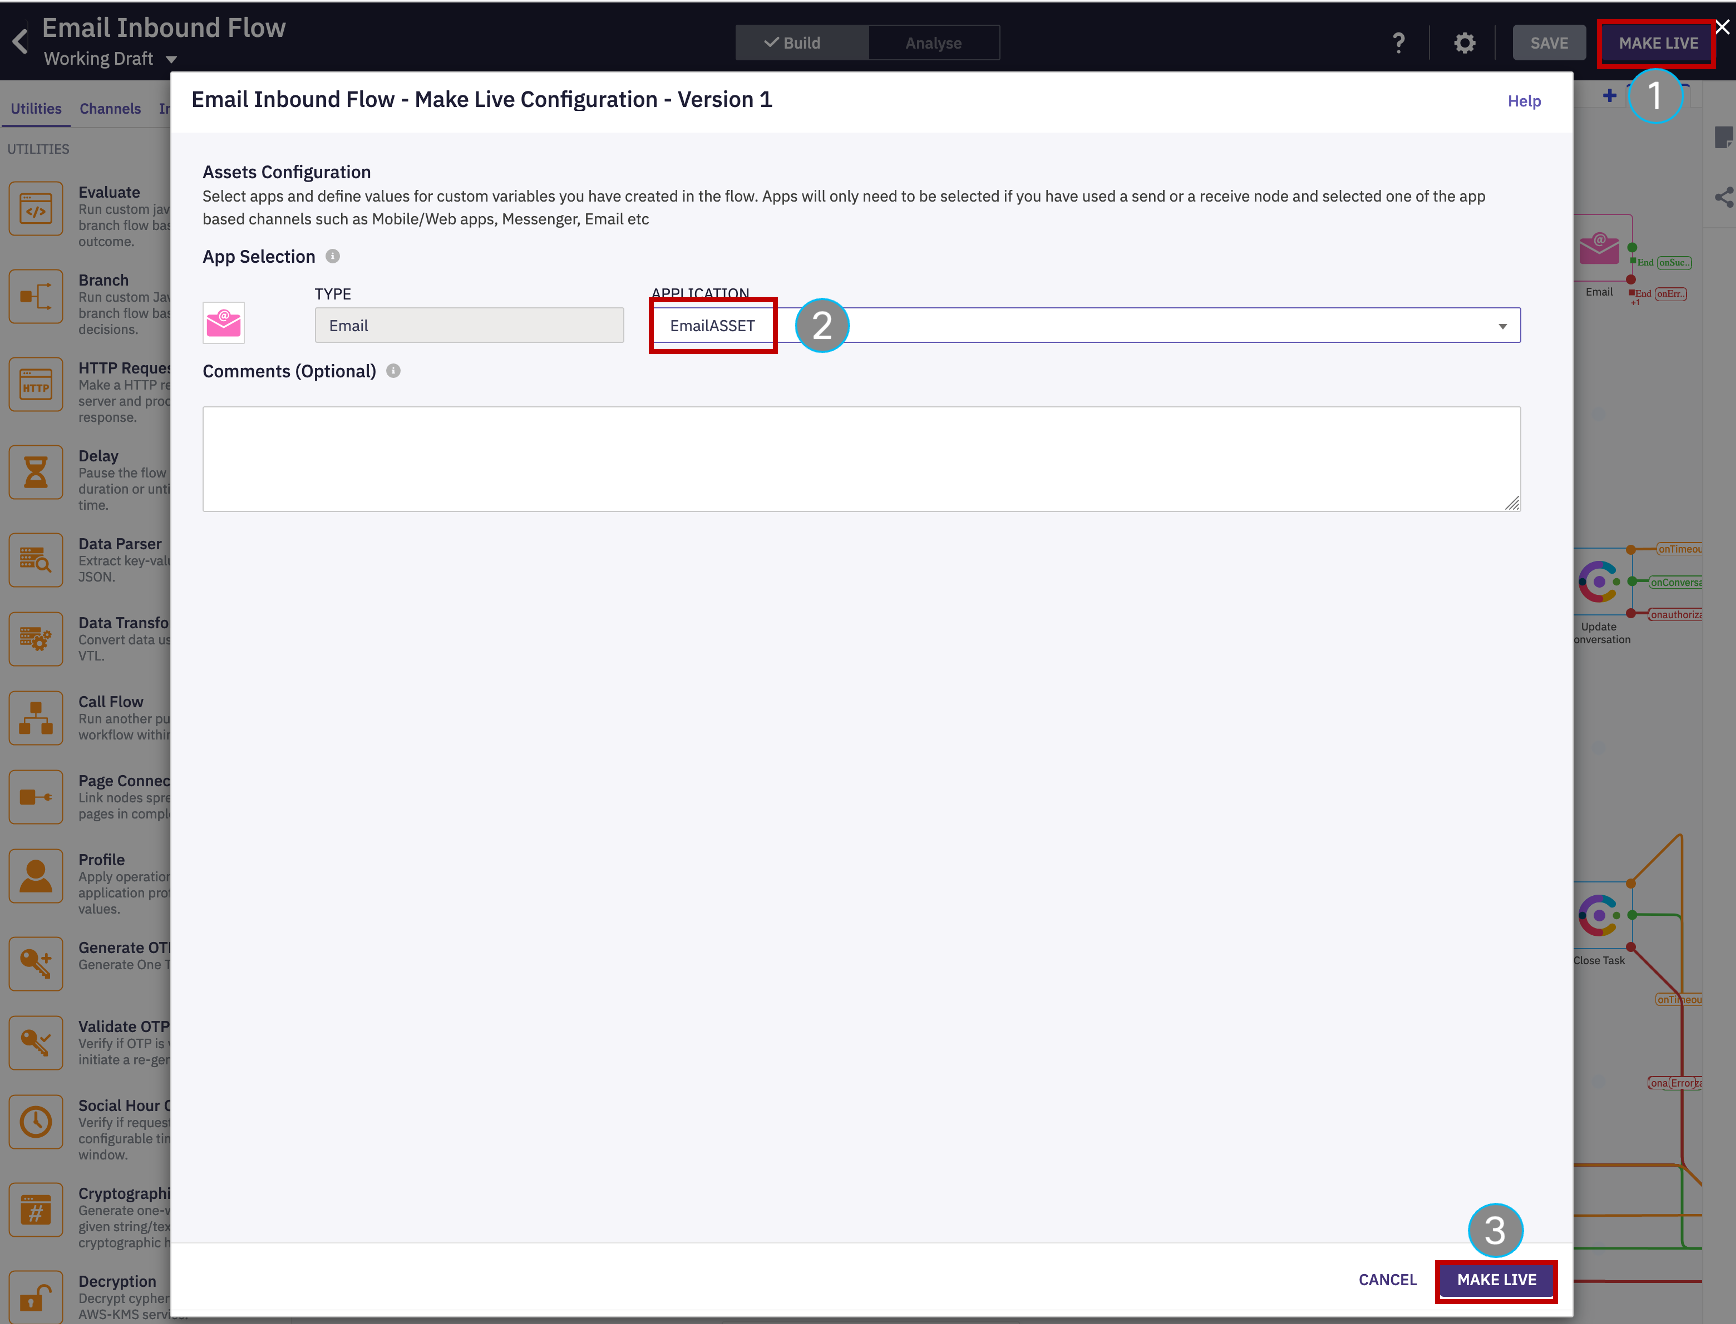Image resolution: width=1736 pixels, height=1324 pixels.
Task: Click the Comments info icon
Action: click(x=394, y=371)
